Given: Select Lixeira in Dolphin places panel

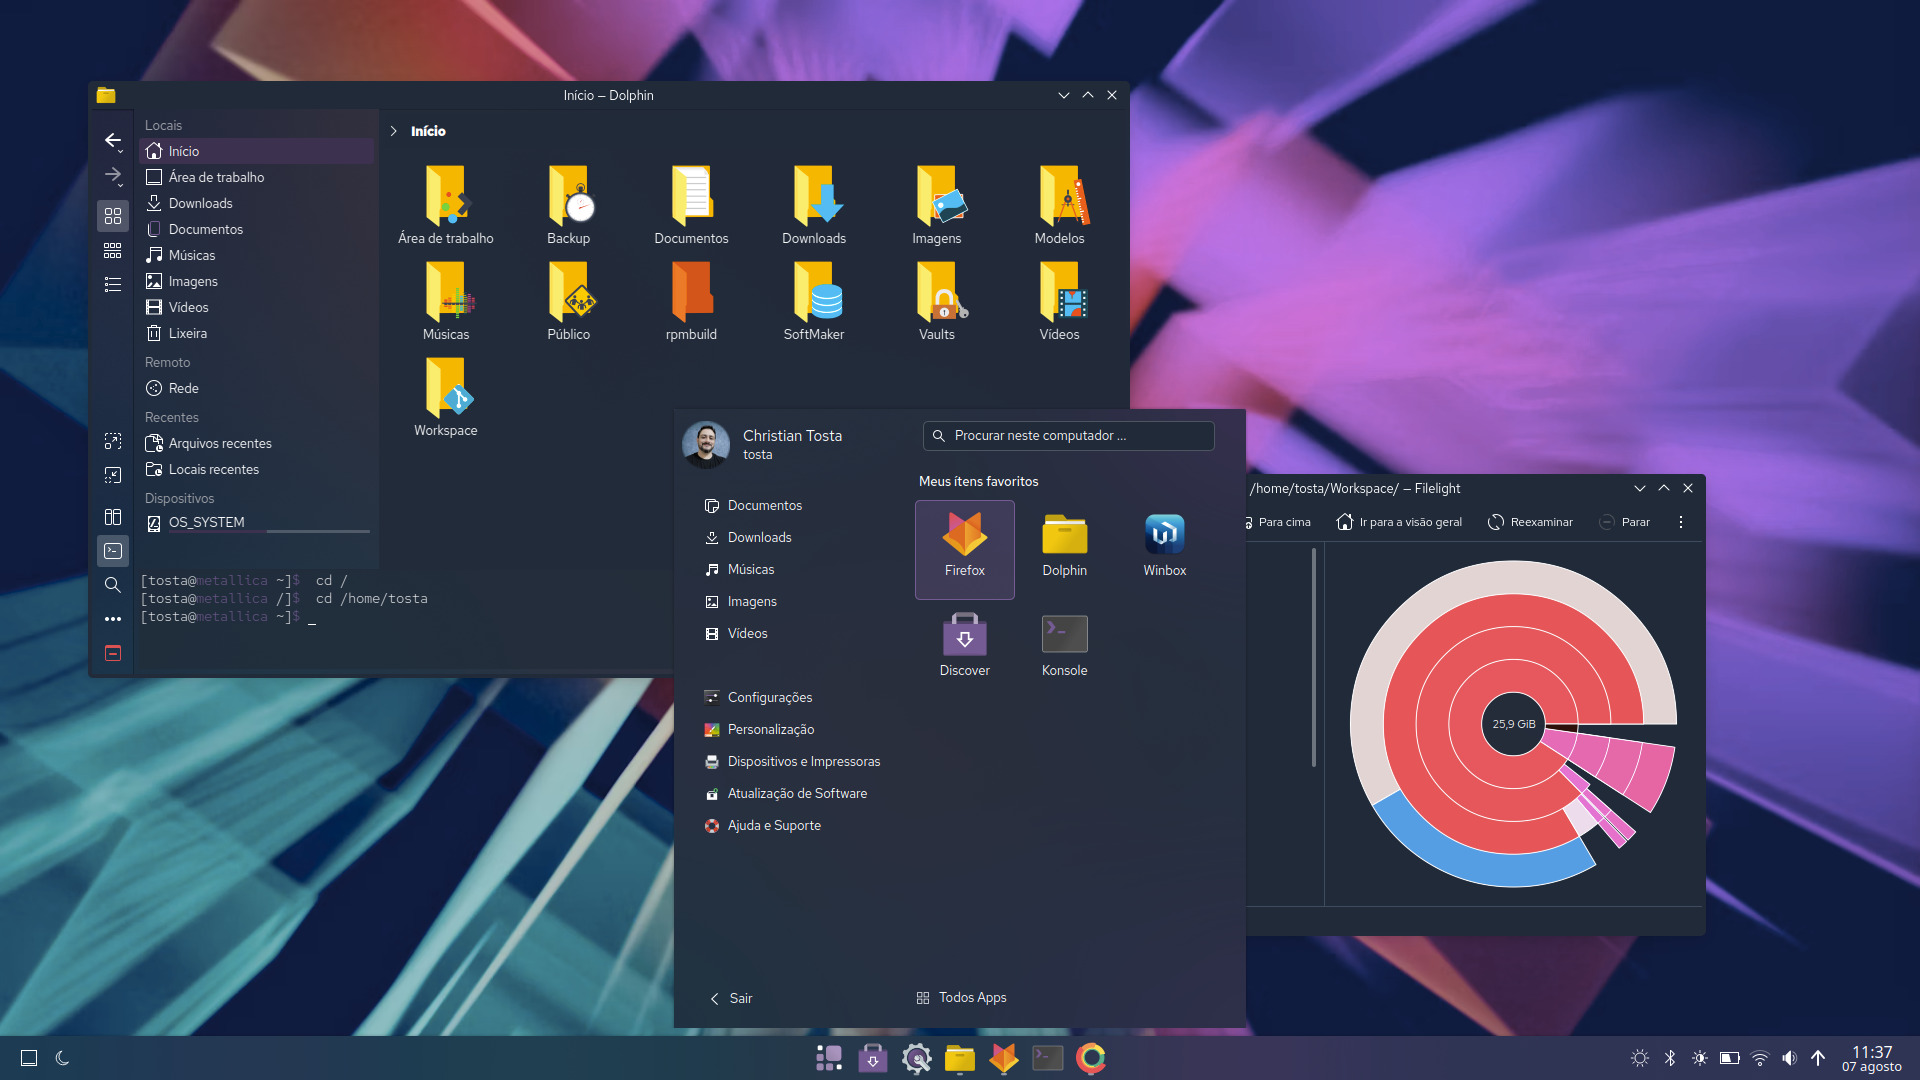Looking at the screenshot, I should 257,333.
